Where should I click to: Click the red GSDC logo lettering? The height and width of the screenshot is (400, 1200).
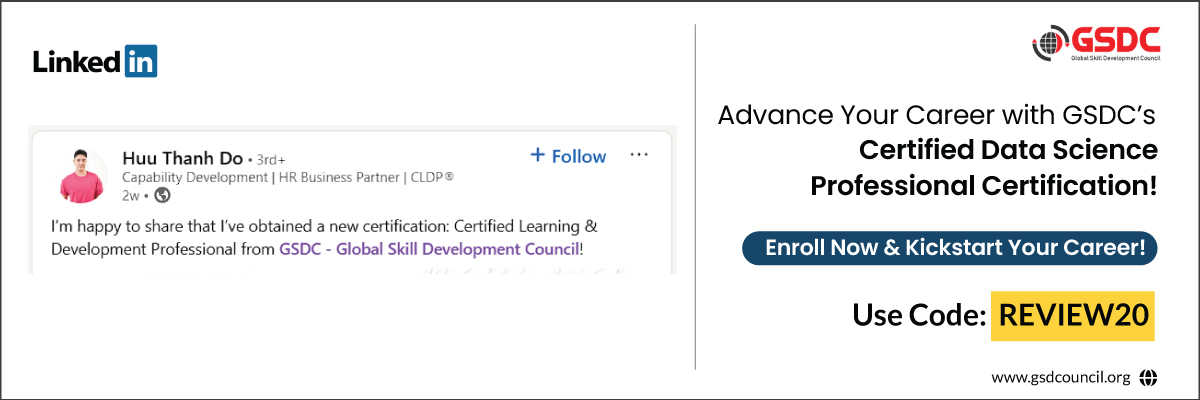pyautogui.click(x=1115, y=40)
